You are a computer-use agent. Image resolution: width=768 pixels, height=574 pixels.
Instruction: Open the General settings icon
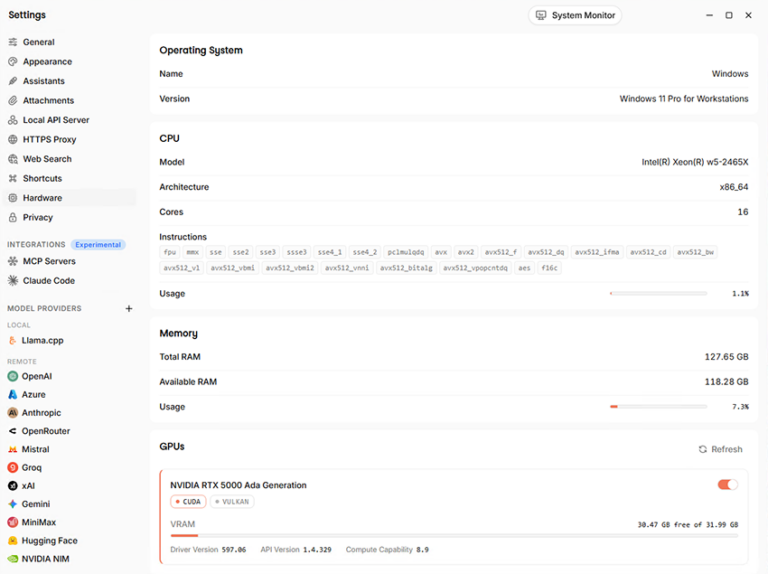(13, 42)
